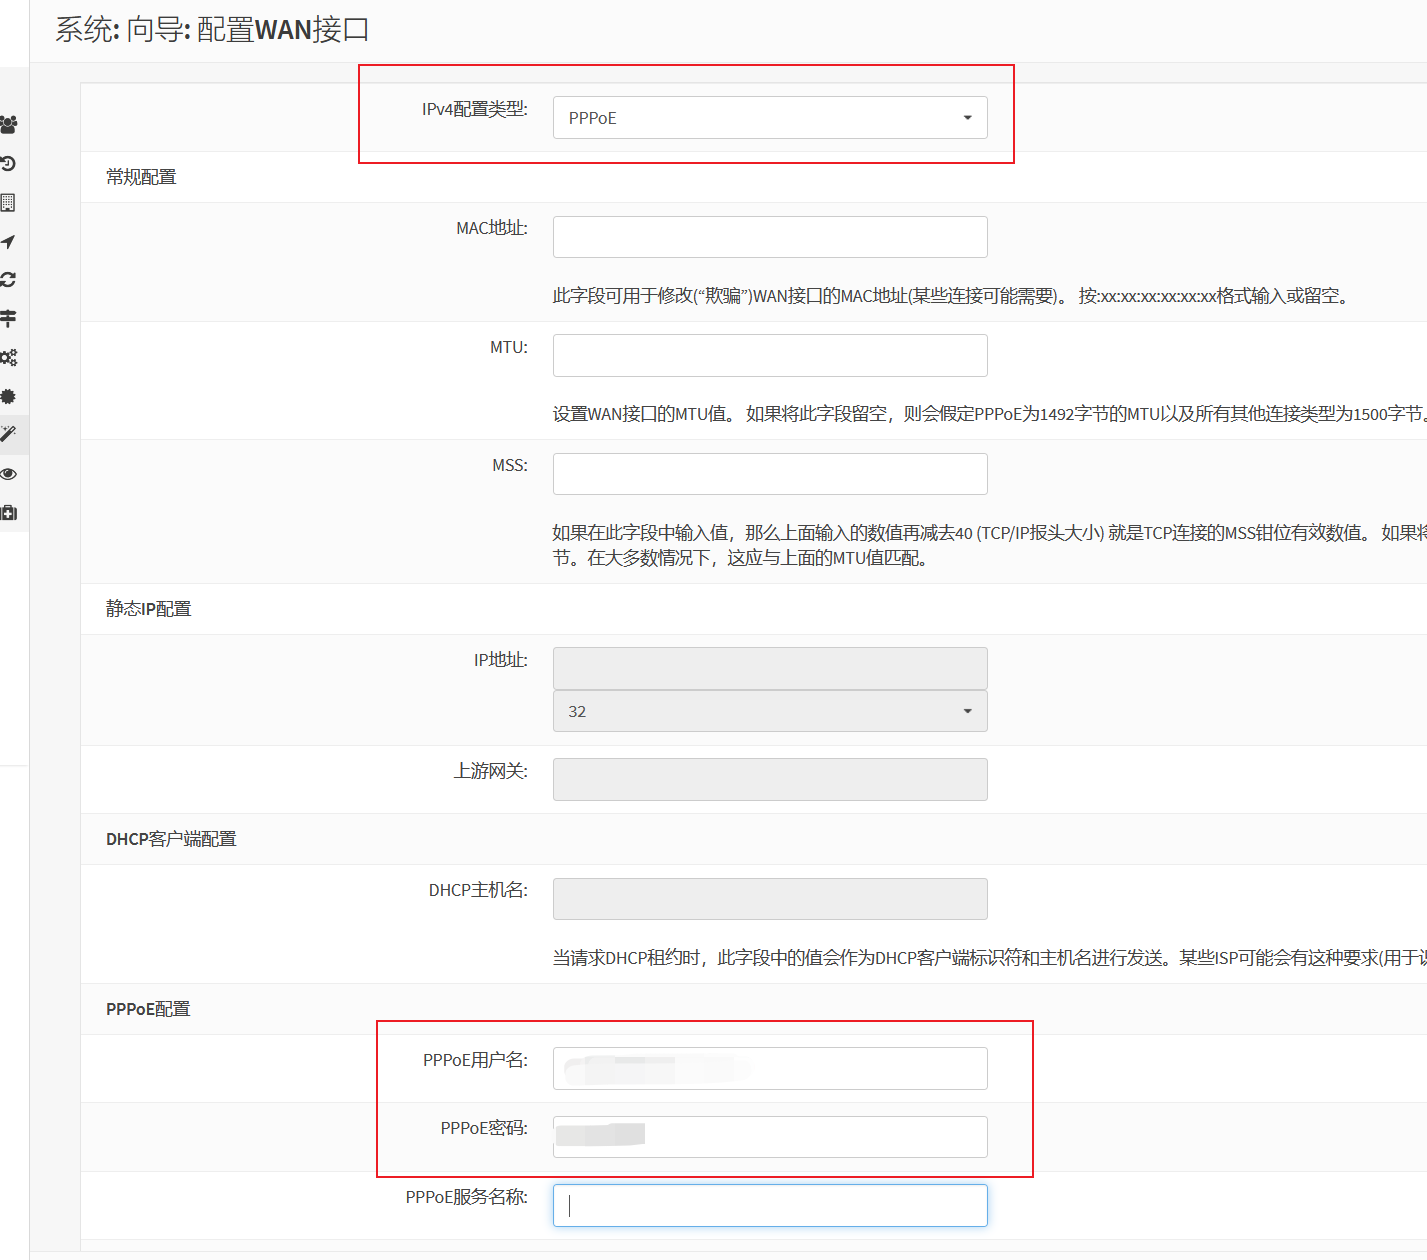Click the 上游网关 field
Screen dimensions: 1427x1260
[x=770, y=779]
